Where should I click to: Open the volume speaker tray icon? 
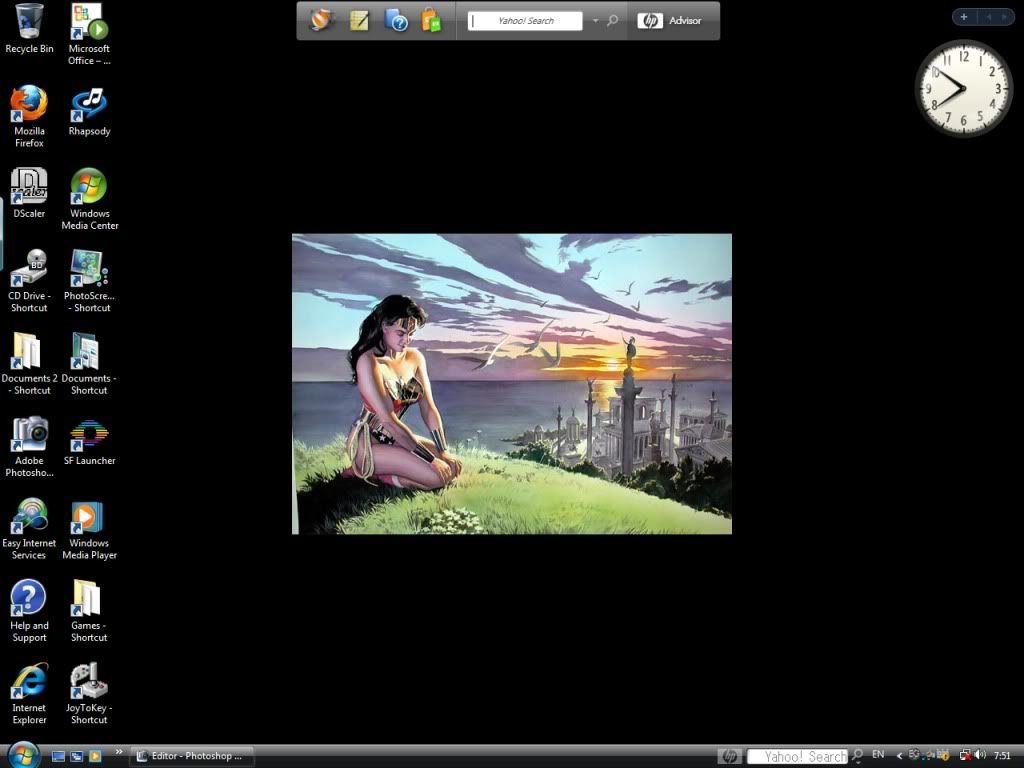[x=980, y=755]
